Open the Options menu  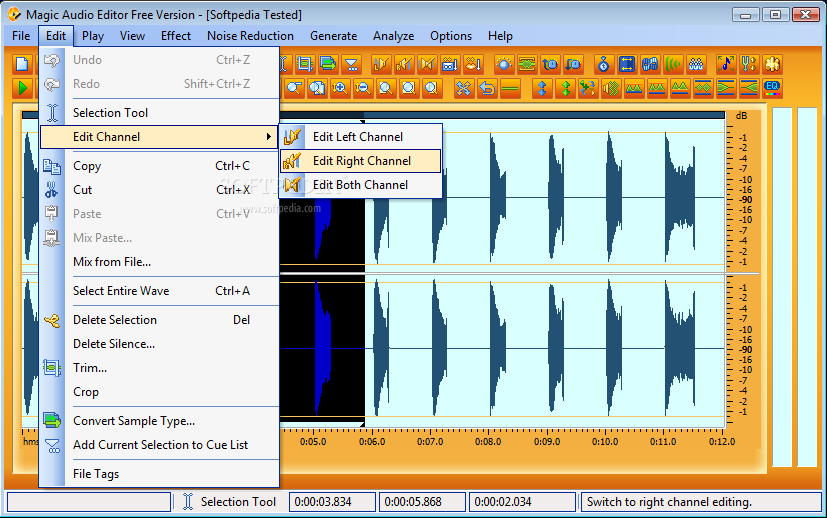click(451, 36)
